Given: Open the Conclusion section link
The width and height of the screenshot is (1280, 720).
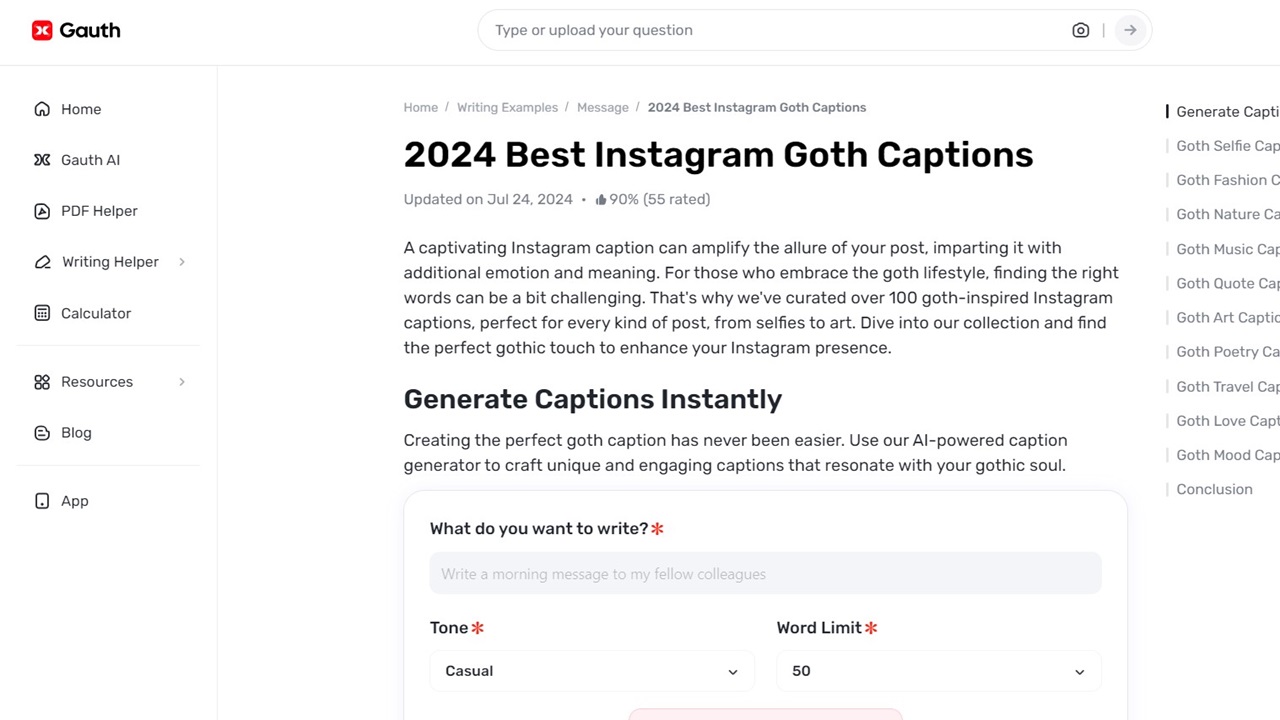Looking at the screenshot, I should click(x=1214, y=489).
